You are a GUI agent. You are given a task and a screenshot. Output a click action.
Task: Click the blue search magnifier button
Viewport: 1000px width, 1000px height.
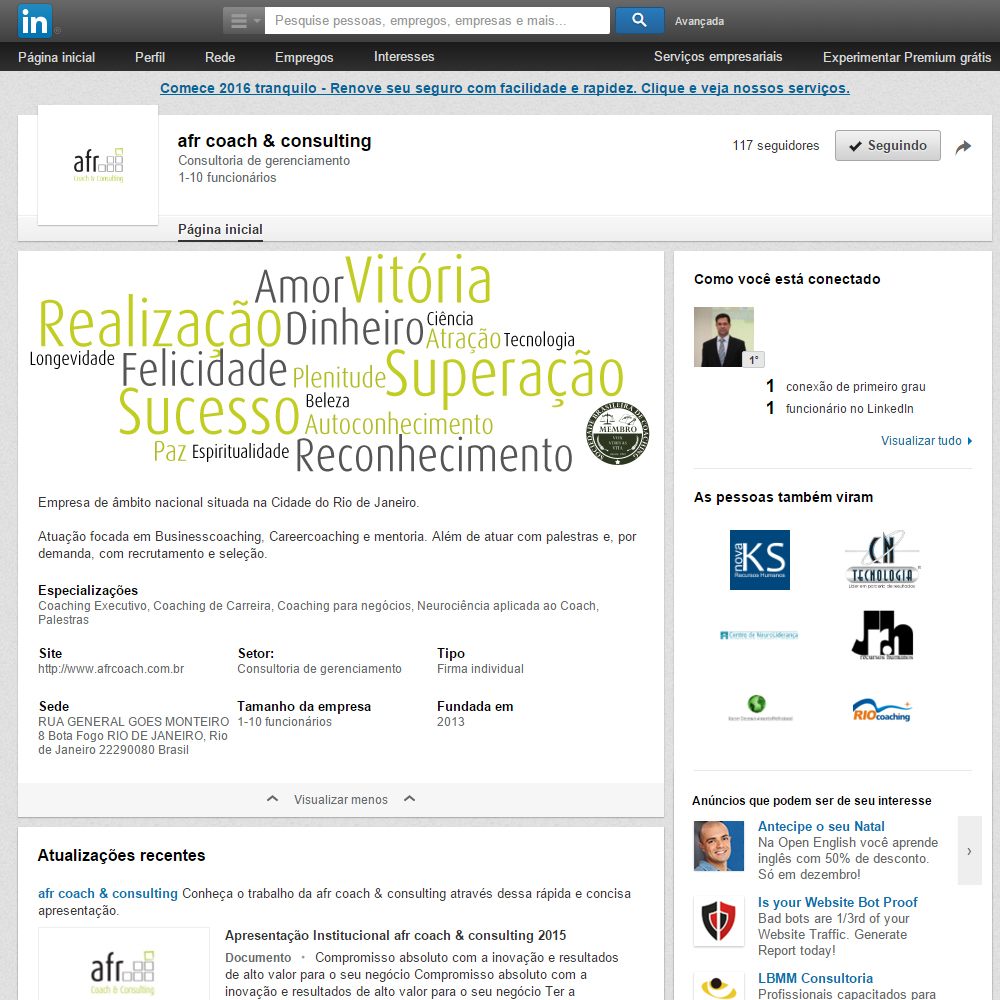pyautogui.click(x=639, y=20)
